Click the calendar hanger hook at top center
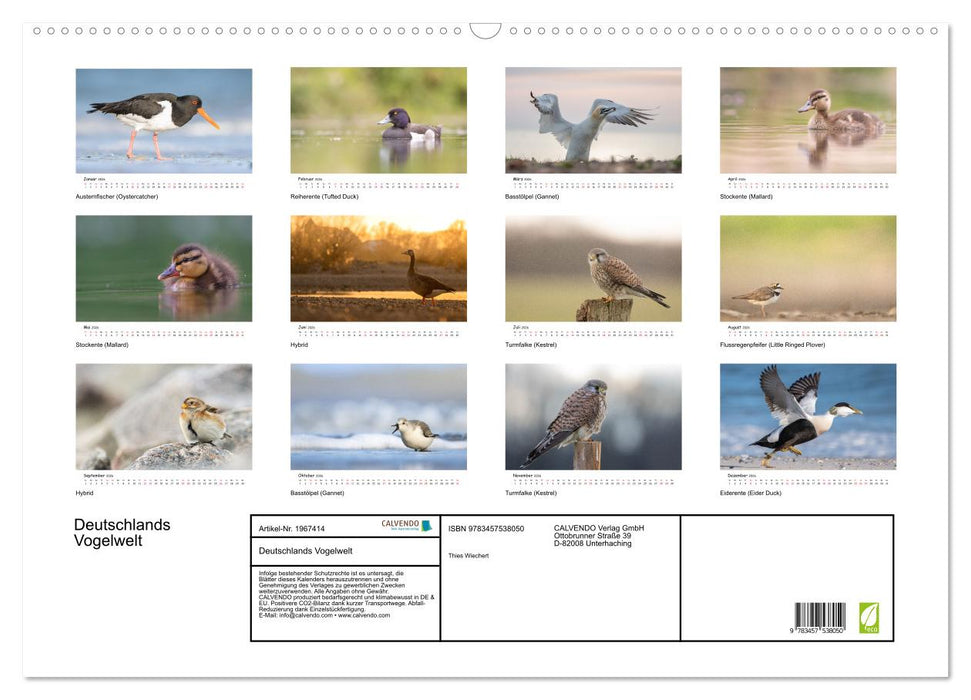 coord(485,31)
